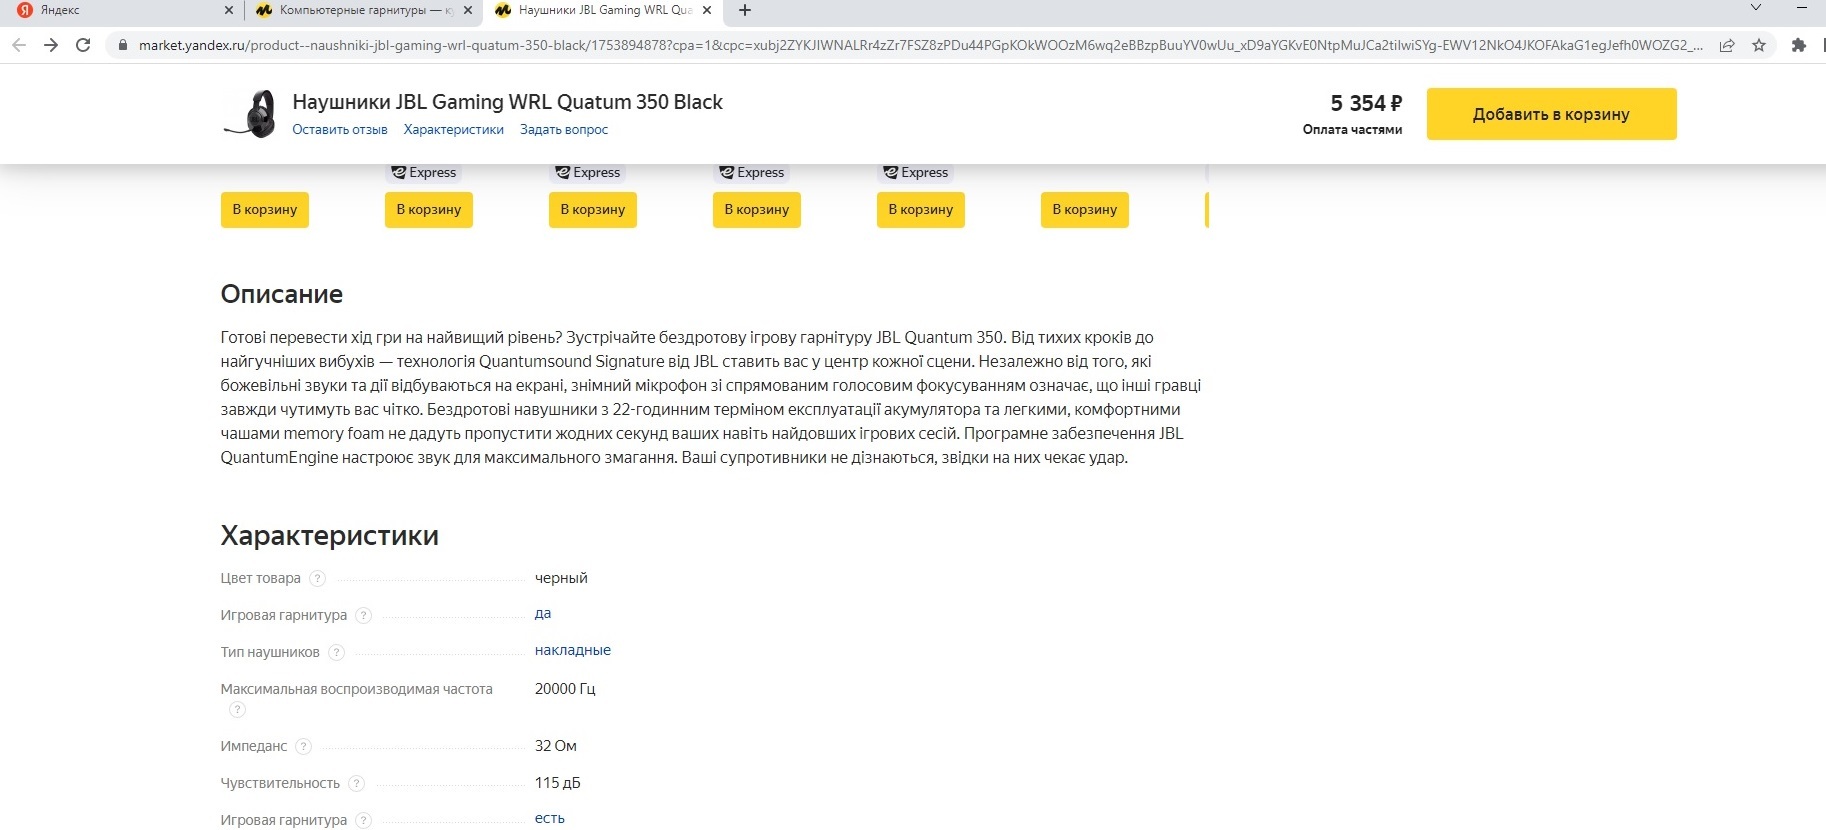Click Оставить отзыв link
This screenshot has height=830, width=1826.
pos(340,129)
